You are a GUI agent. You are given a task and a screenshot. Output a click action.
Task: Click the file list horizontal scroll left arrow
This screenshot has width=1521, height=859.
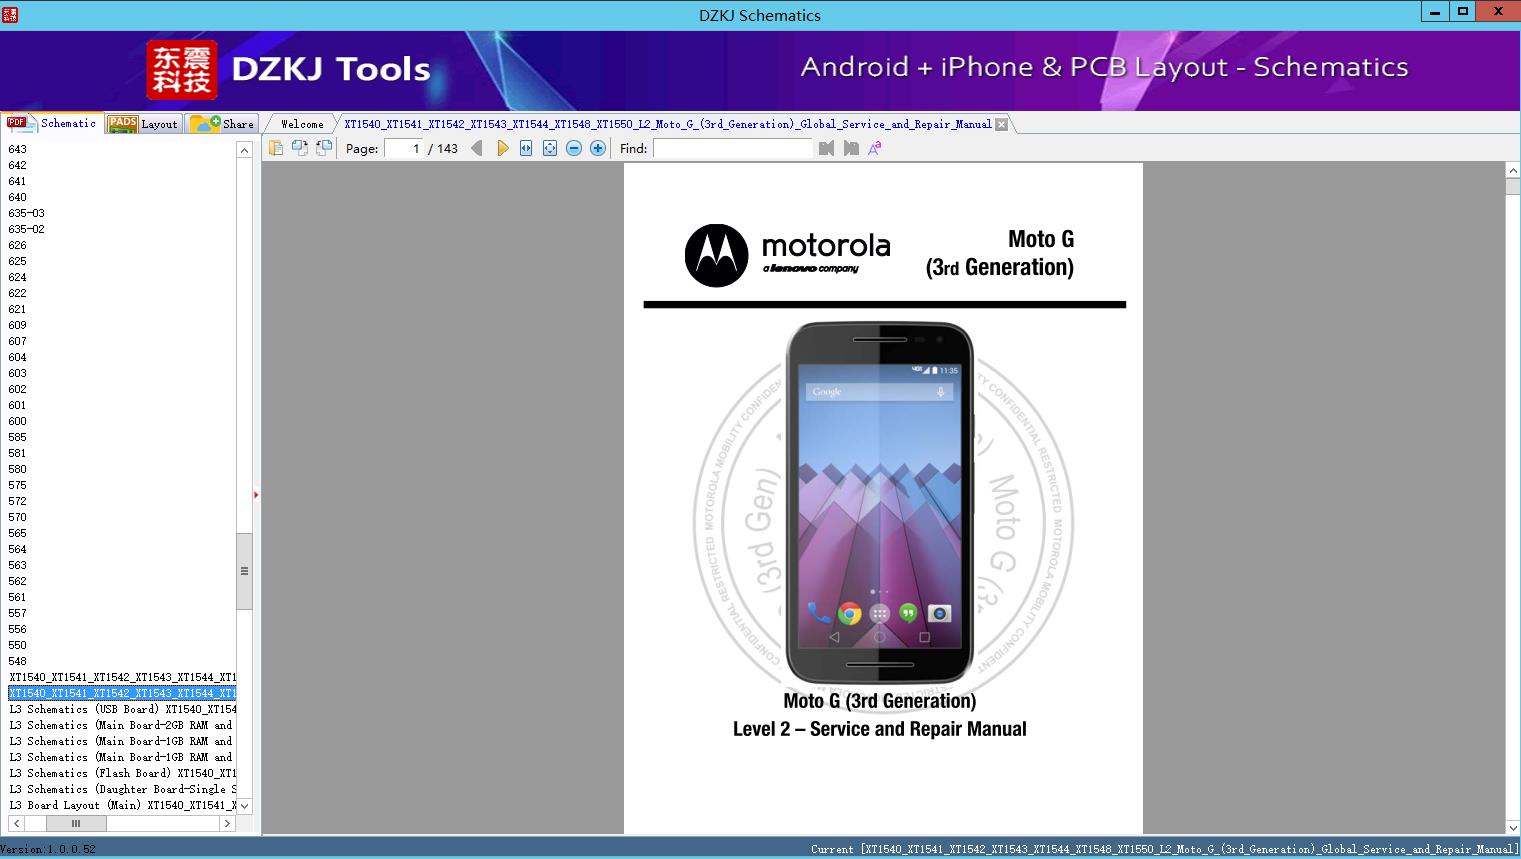(x=15, y=824)
